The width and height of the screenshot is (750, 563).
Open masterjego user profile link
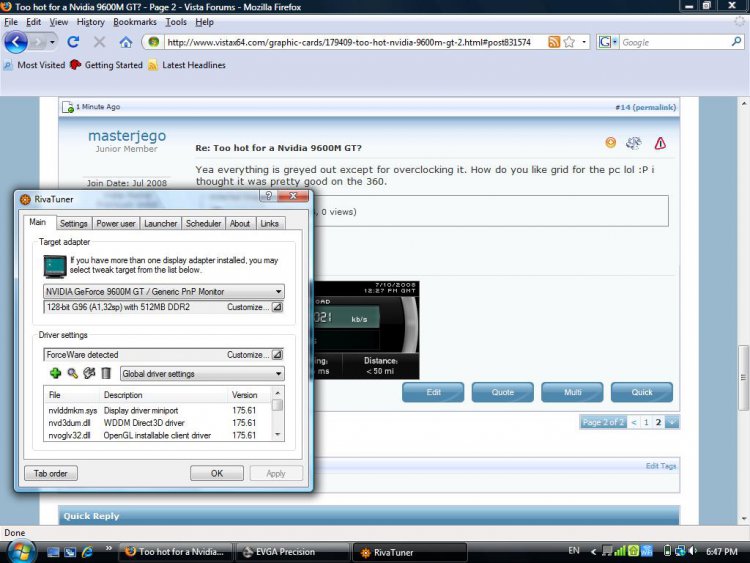127,136
